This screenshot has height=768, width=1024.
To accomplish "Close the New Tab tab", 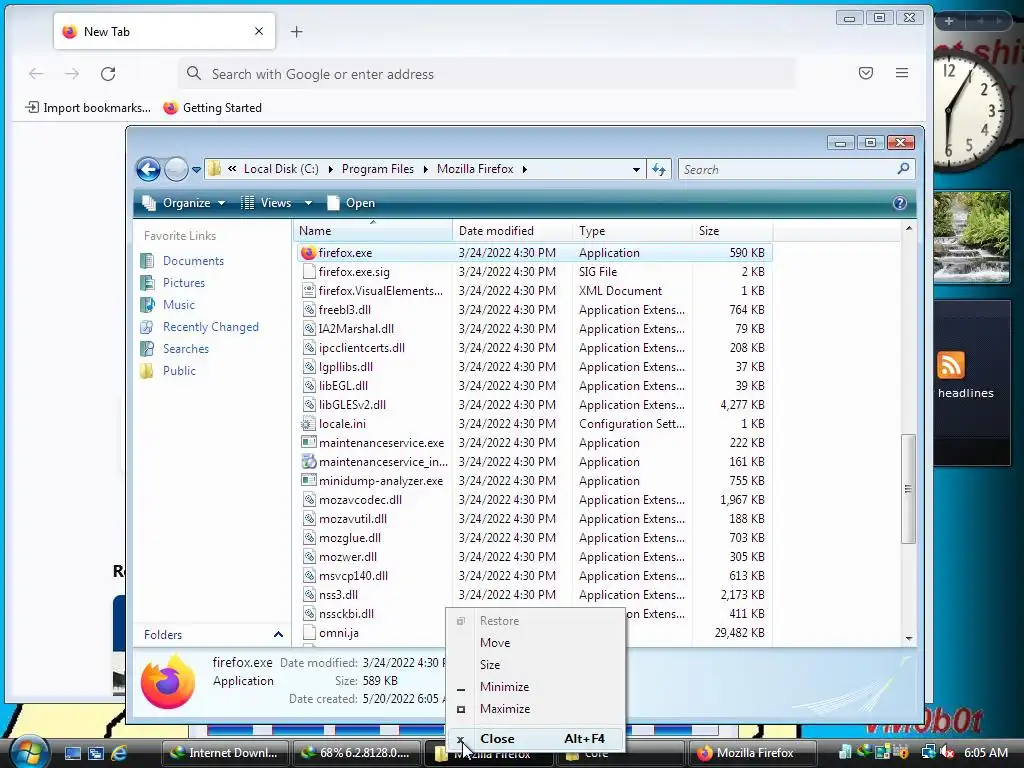I will 259,31.
